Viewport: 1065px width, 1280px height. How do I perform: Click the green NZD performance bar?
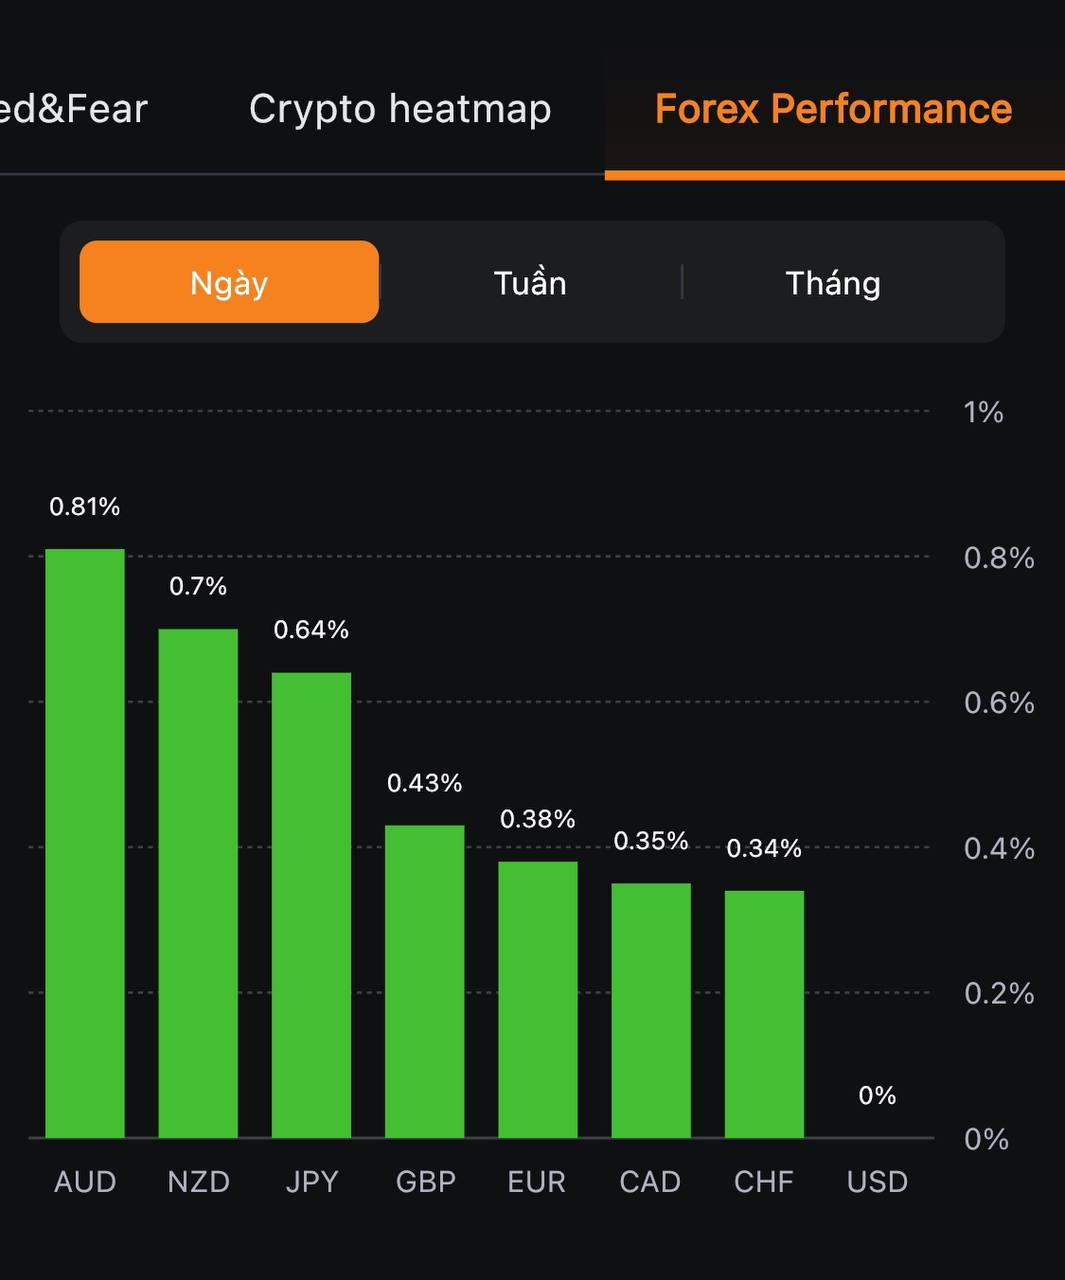coord(198,883)
